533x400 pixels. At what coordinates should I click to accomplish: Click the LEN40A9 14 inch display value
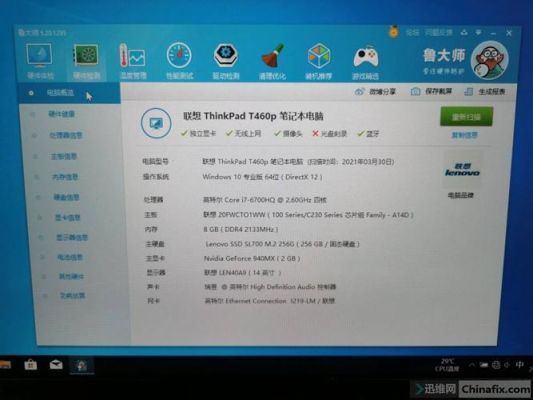point(242,273)
